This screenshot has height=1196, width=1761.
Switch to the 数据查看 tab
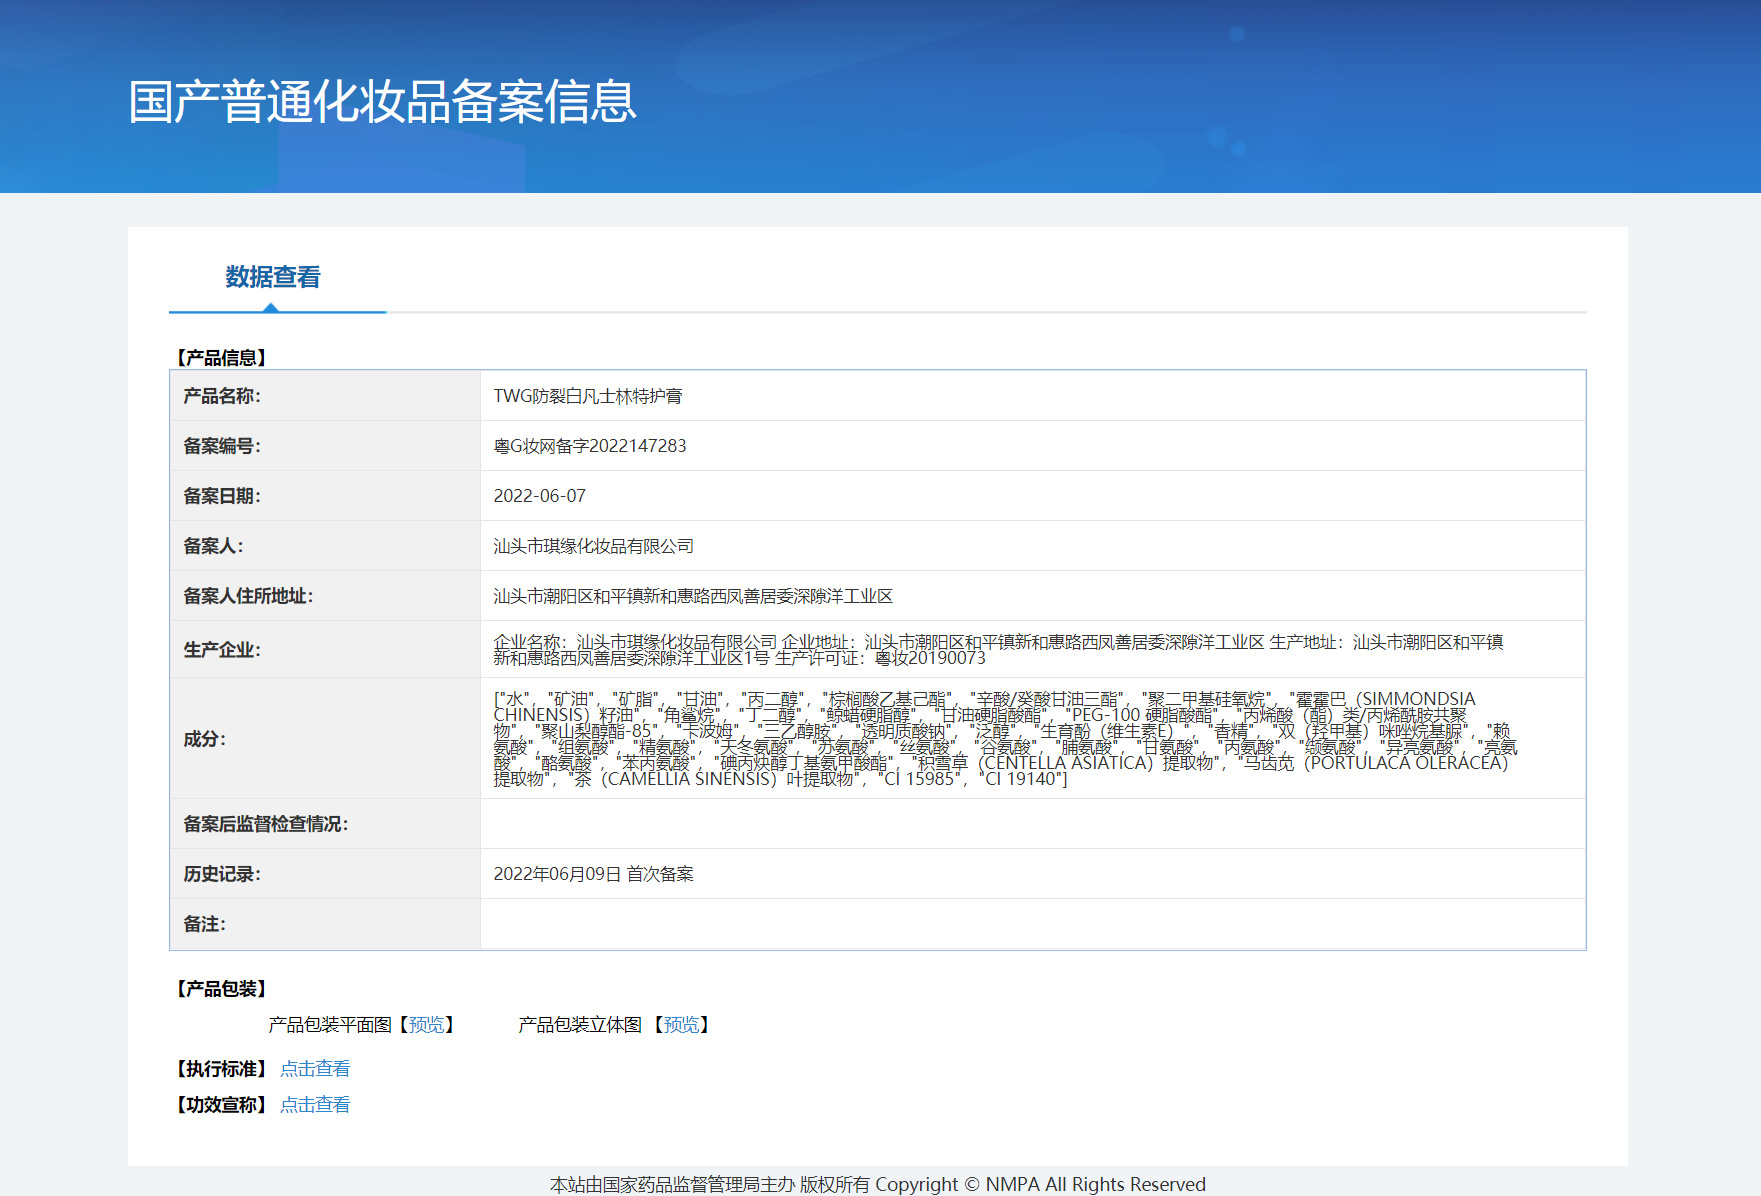click(272, 277)
